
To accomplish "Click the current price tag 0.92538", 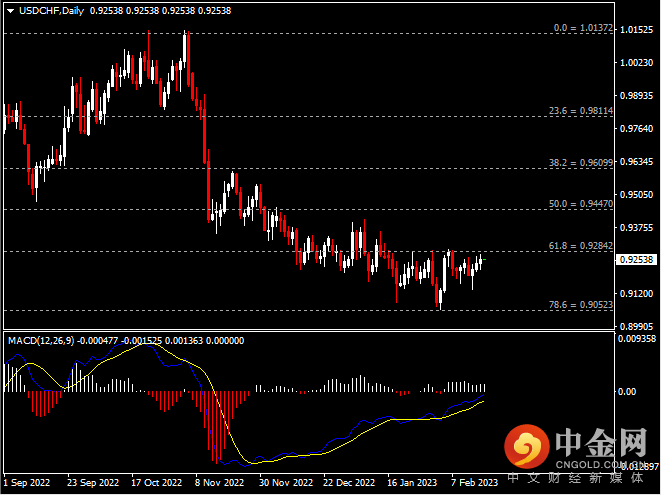I will pyautogui.click(x=638, y=260).
